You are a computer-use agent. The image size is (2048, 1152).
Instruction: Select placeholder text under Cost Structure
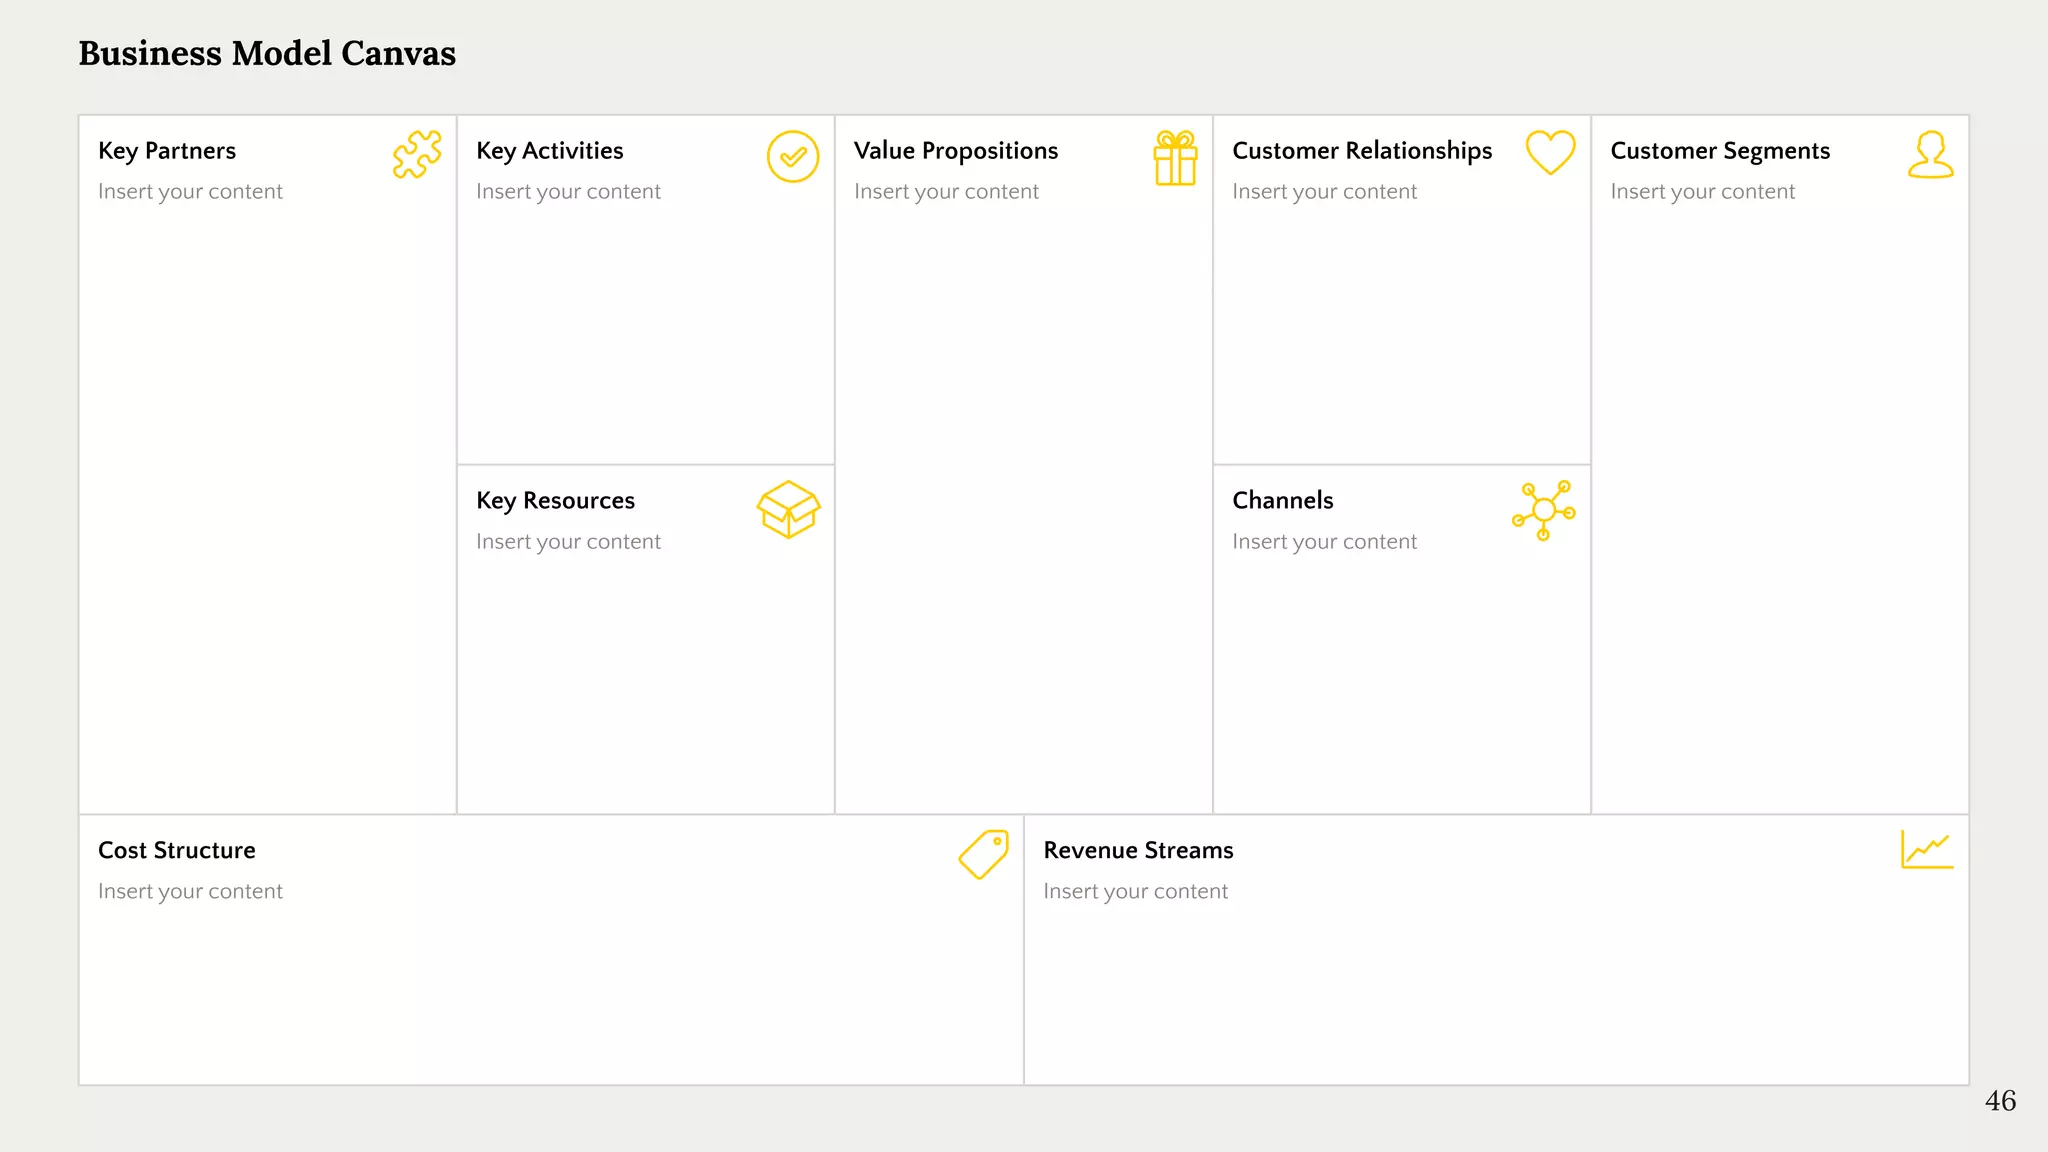point(190,892)
